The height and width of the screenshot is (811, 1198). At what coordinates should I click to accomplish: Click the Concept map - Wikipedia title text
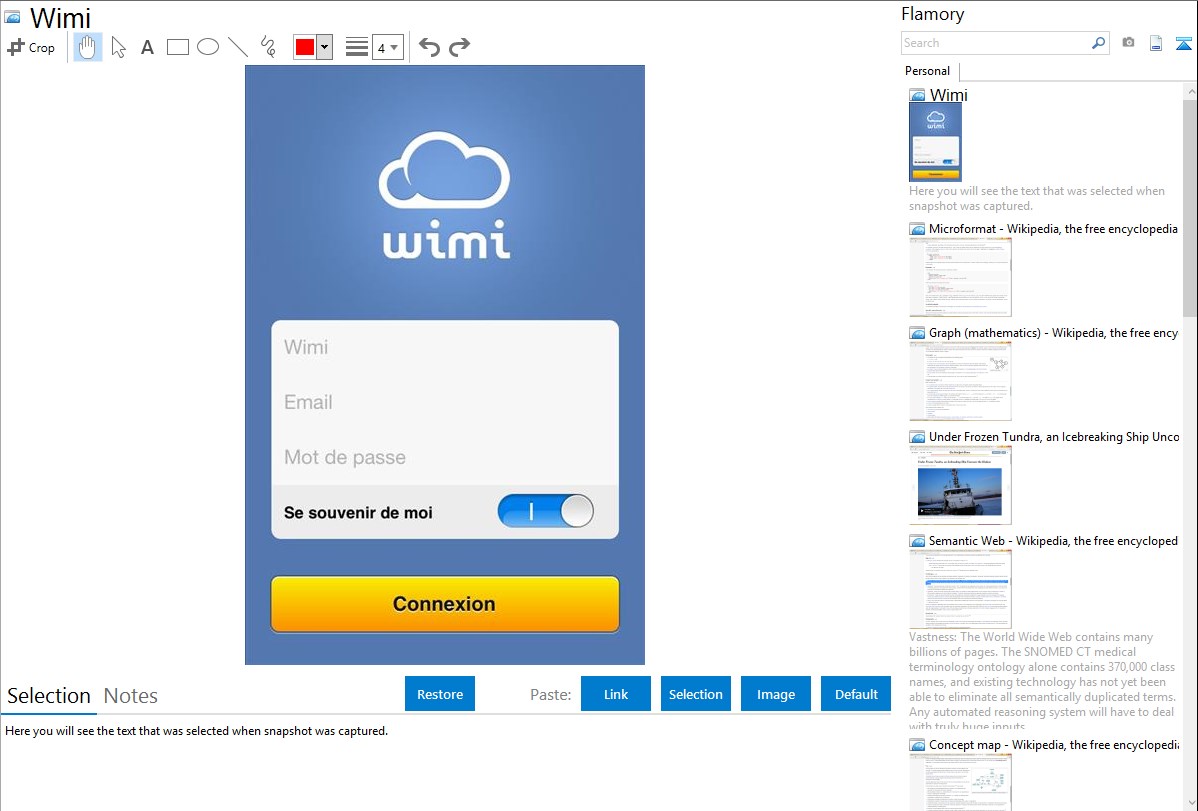(x=1053, y=744)
